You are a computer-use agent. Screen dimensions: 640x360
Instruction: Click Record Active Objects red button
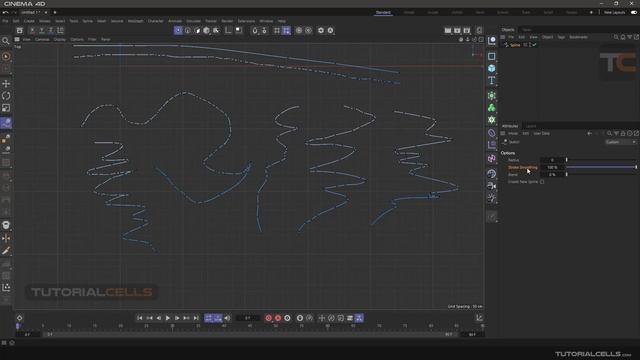268,318
